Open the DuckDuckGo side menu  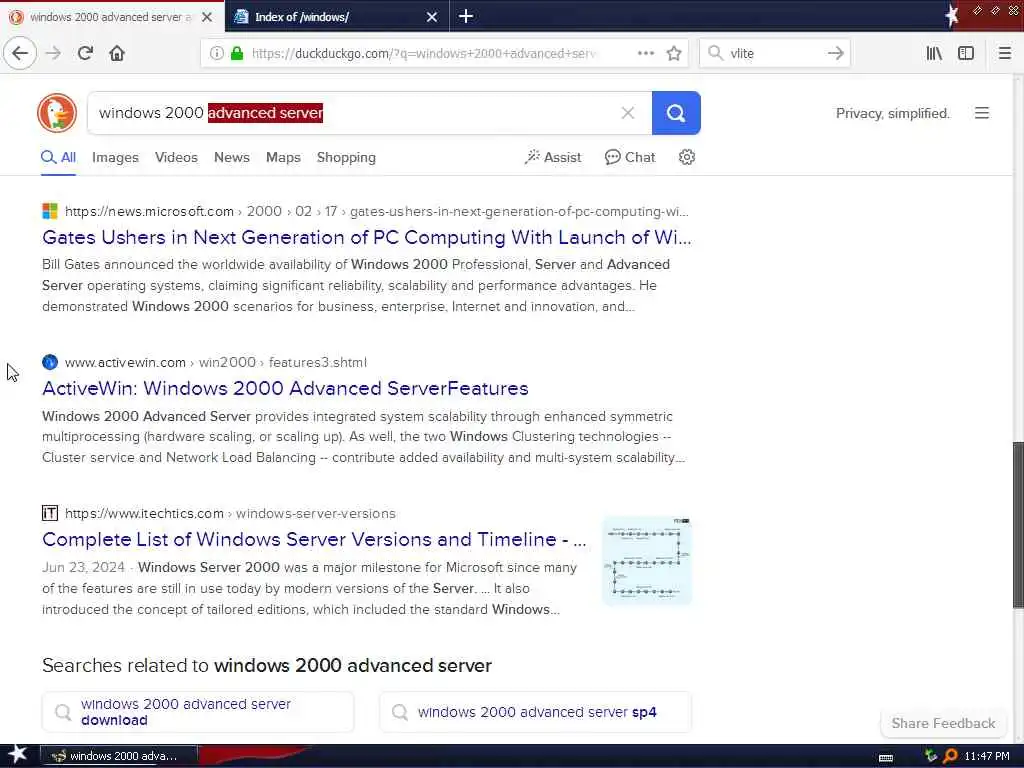[x=982, y=113]
